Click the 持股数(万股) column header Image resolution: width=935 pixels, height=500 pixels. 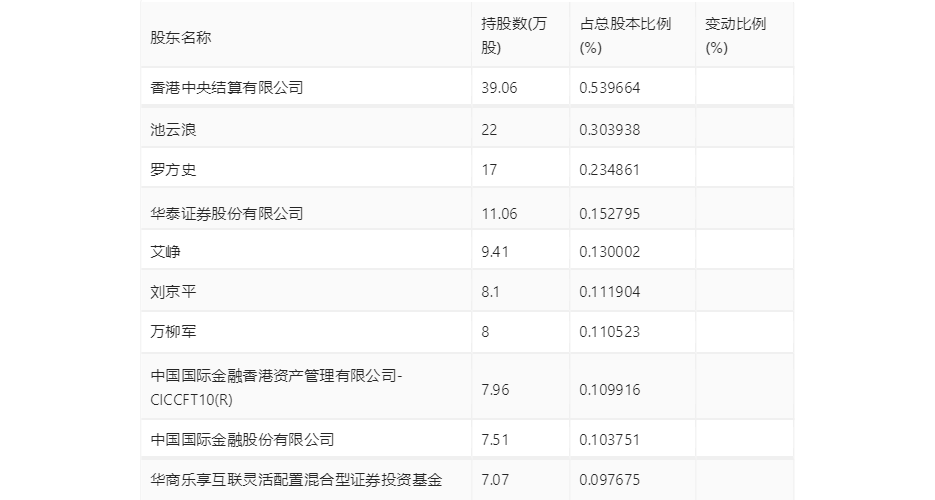coord(513,36)
